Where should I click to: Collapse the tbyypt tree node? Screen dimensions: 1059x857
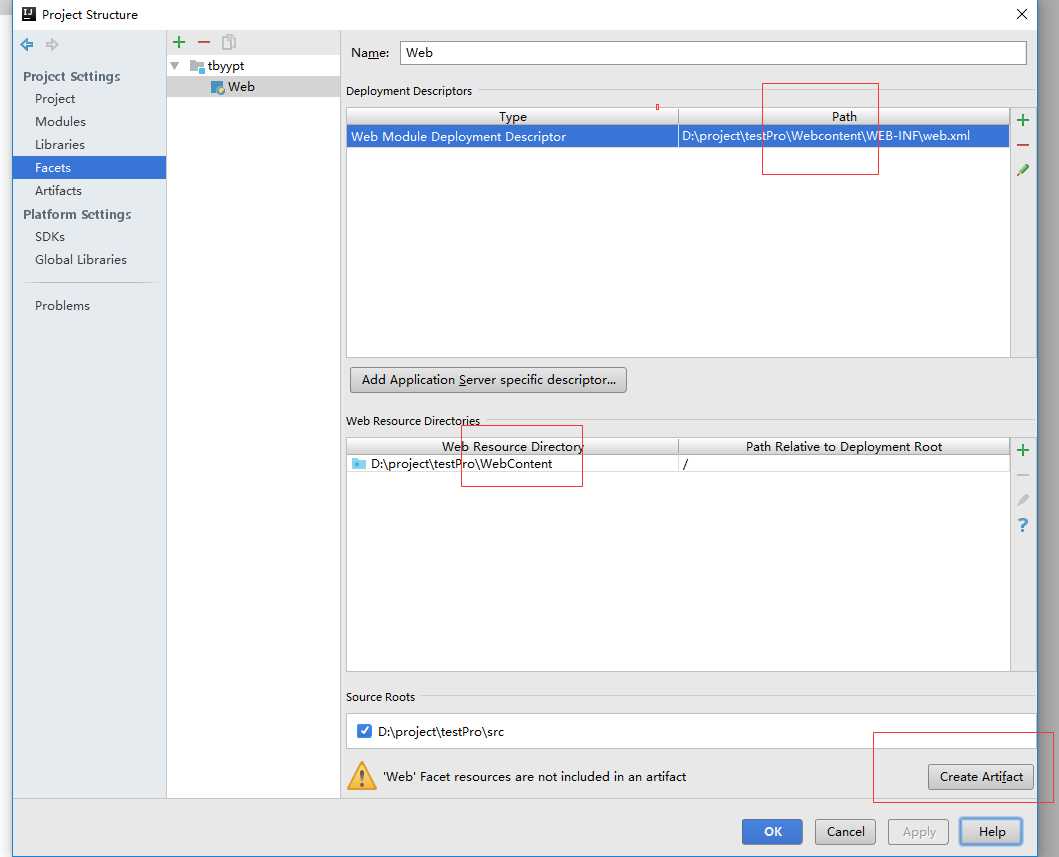coord(175,66)
